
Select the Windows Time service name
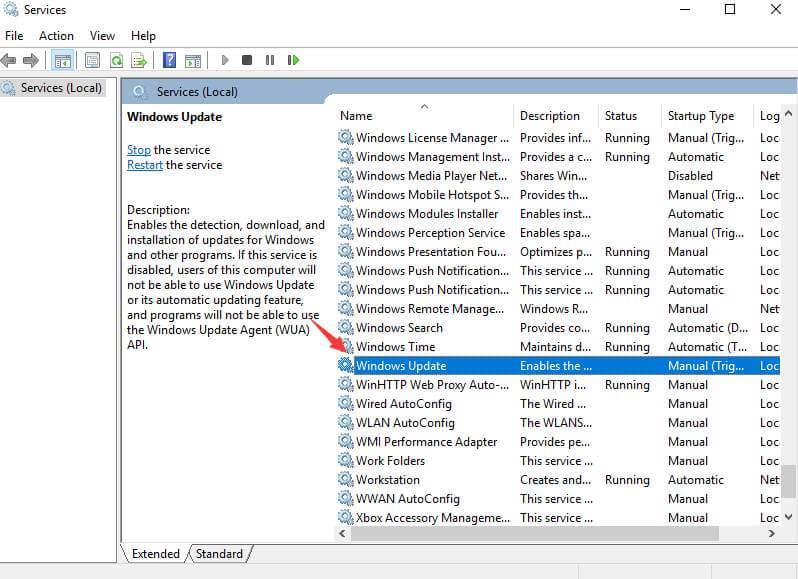click(395, 346)
